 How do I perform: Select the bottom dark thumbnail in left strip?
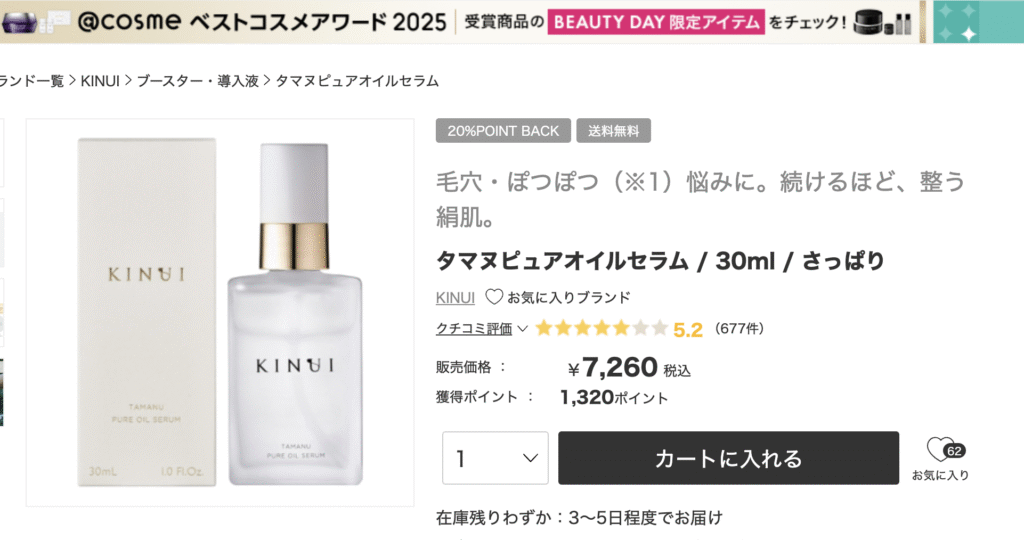click(1, 392)
